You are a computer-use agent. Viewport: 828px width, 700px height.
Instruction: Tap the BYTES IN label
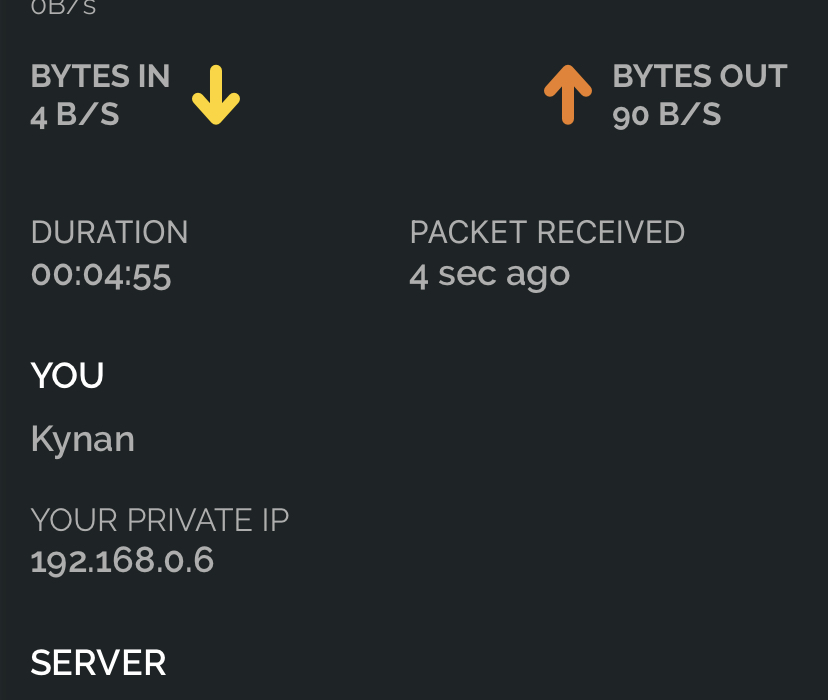[x=100, y=76]
